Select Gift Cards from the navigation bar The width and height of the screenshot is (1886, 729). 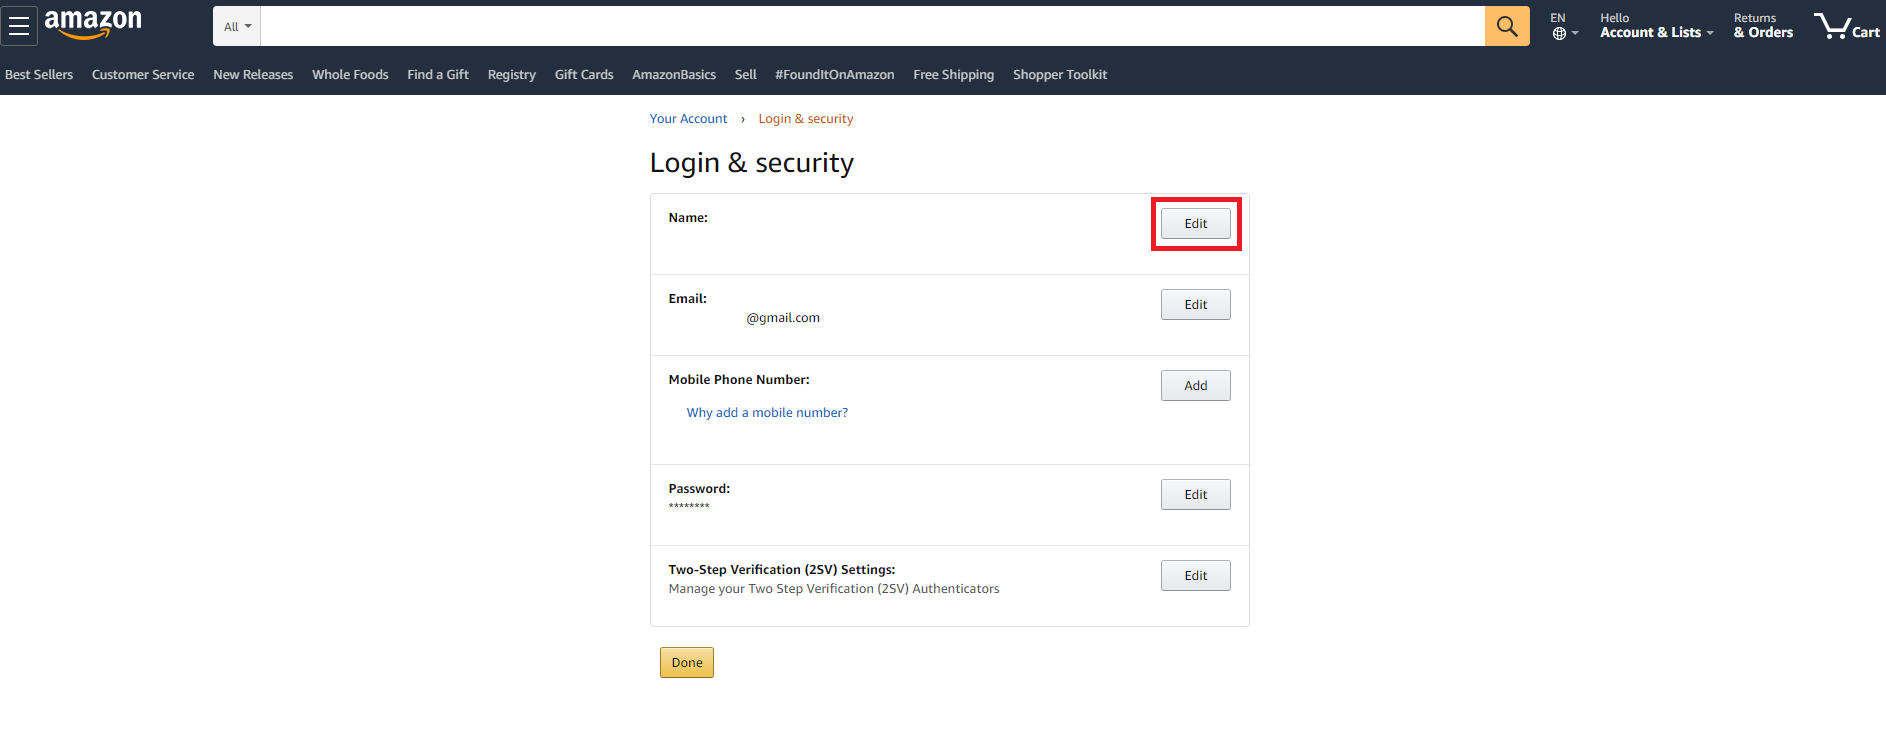click(x=583, y=74)
